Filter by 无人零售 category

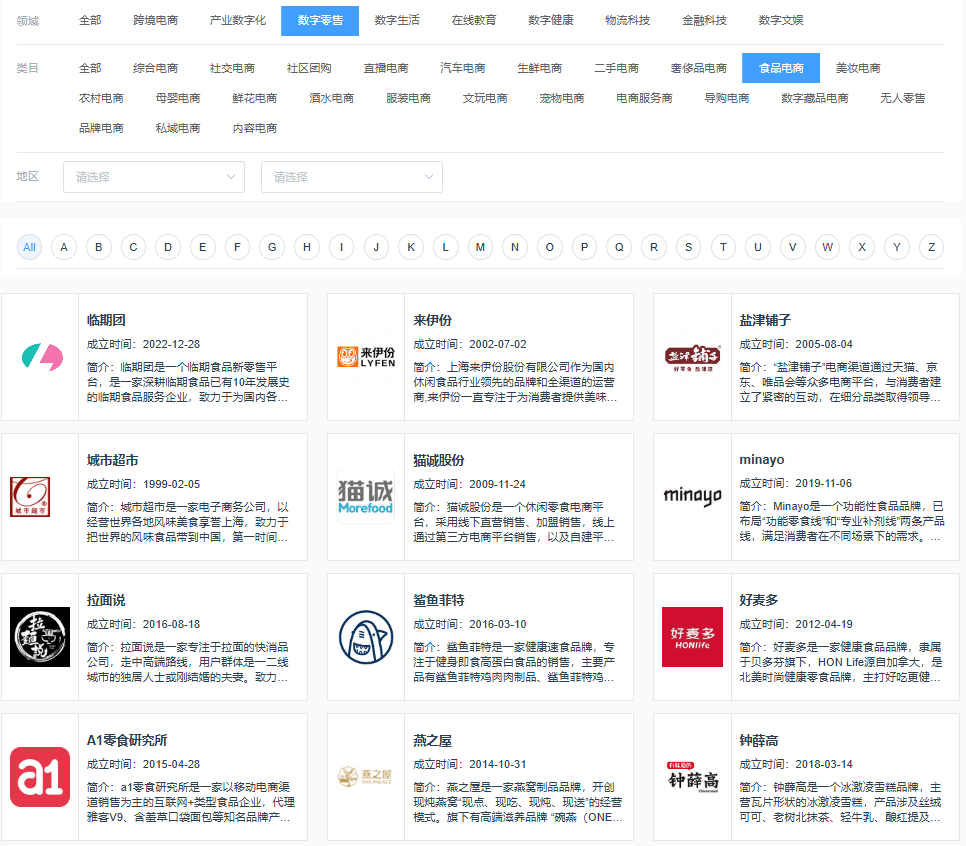click(903, 98)
